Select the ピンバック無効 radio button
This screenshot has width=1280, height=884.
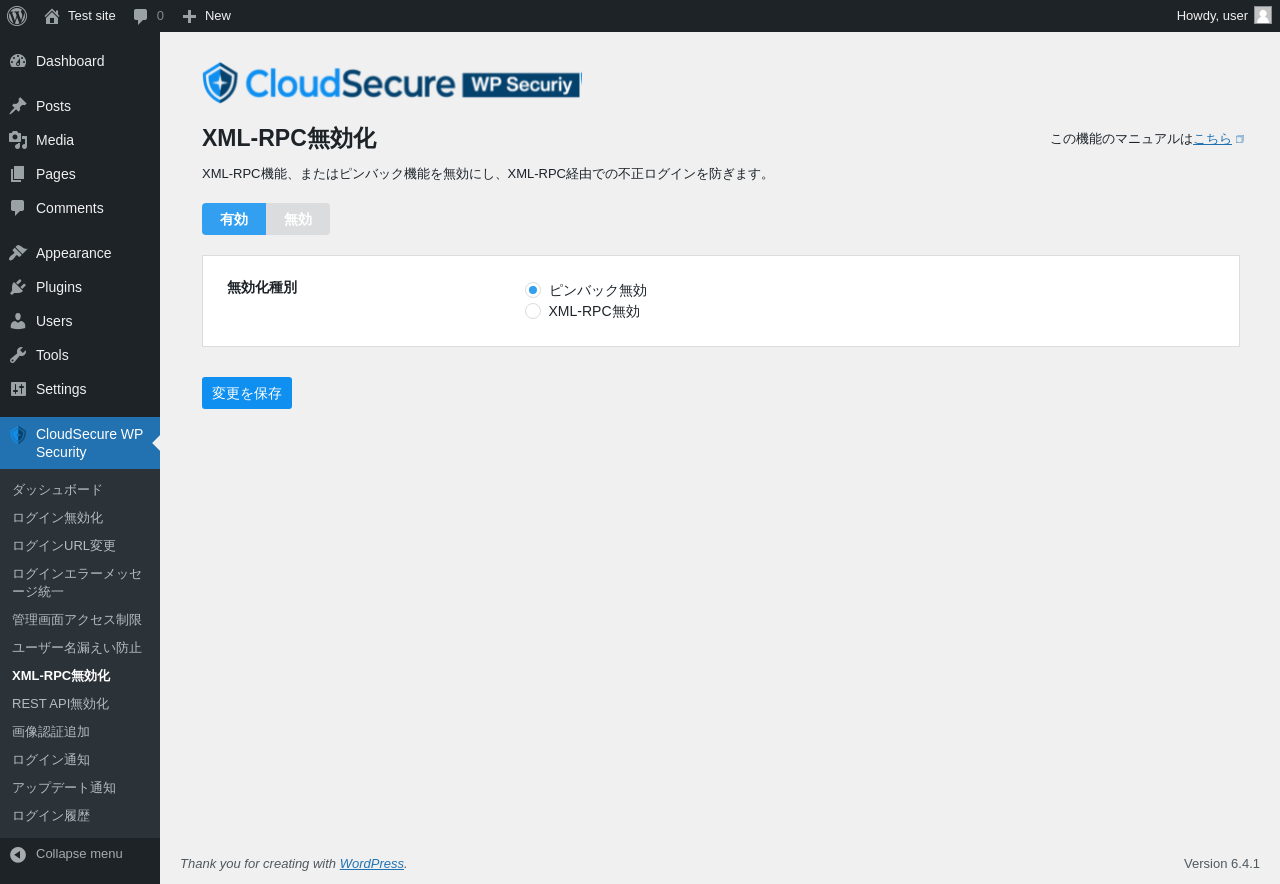pos(533,290)
